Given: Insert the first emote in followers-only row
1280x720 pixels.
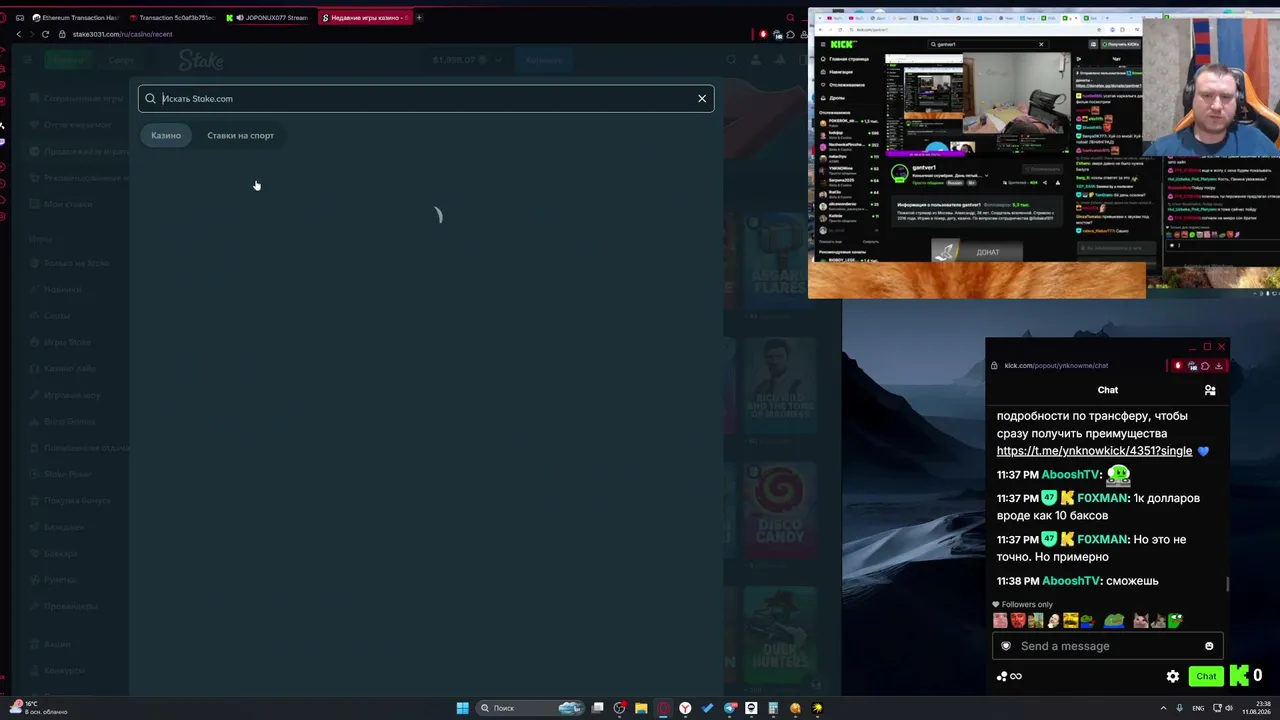Looking at the screenshot, I should pyautogui.click(x=1000, y=621).
